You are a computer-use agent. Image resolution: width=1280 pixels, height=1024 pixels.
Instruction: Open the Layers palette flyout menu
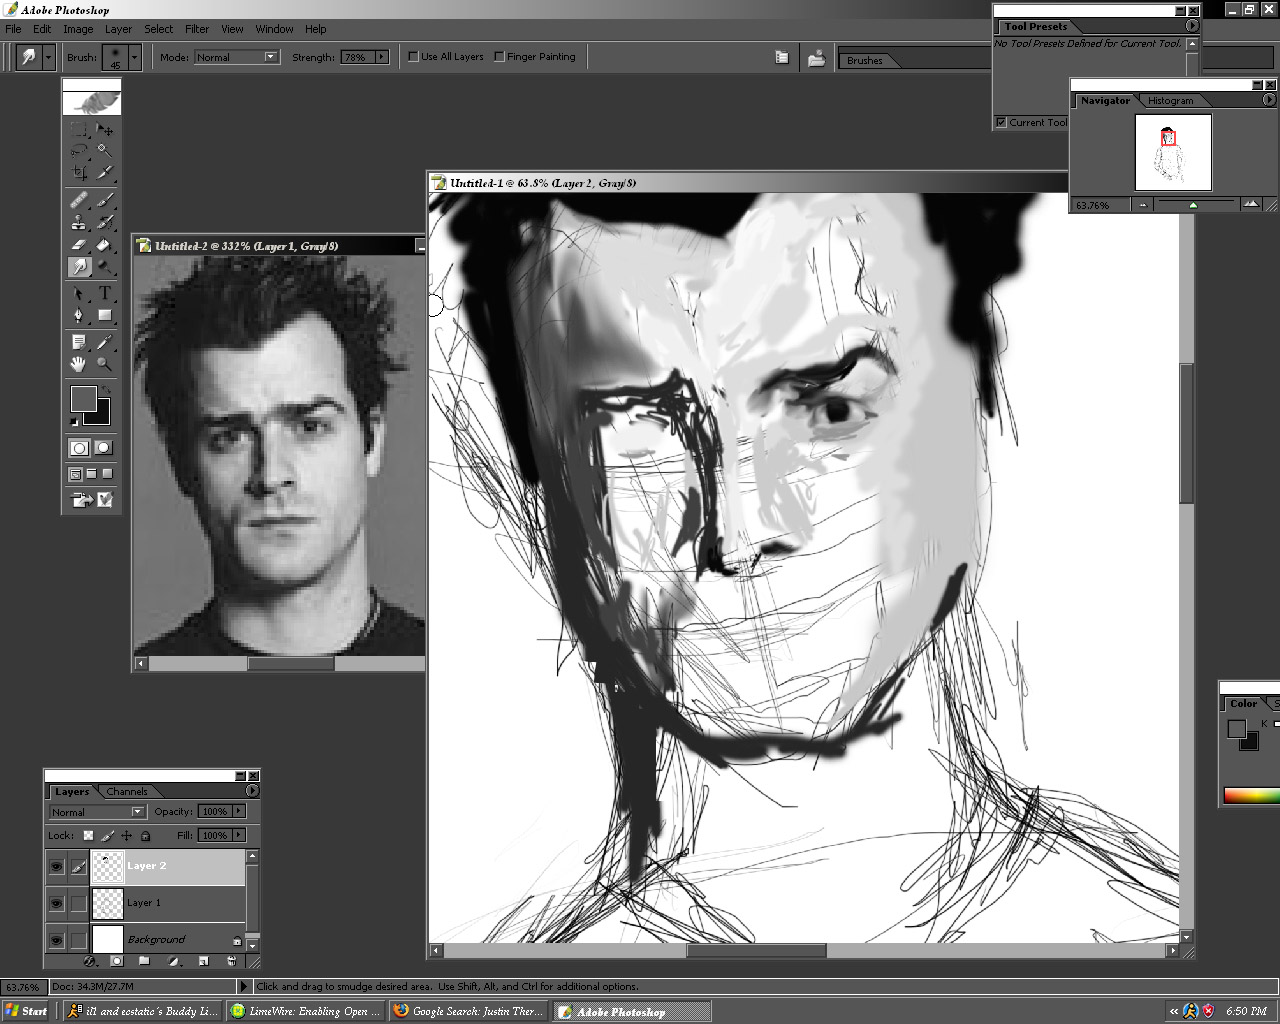tap(252, 791)
